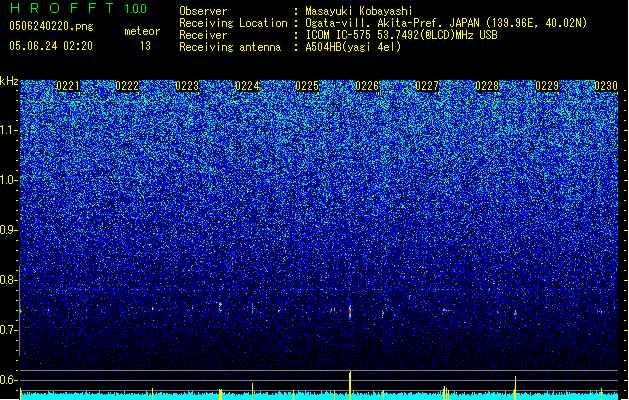The height and width of the screenshot is (400, 629).
Task: Click the HROFFT 1.0.0 title text
Action: point(79,8)
